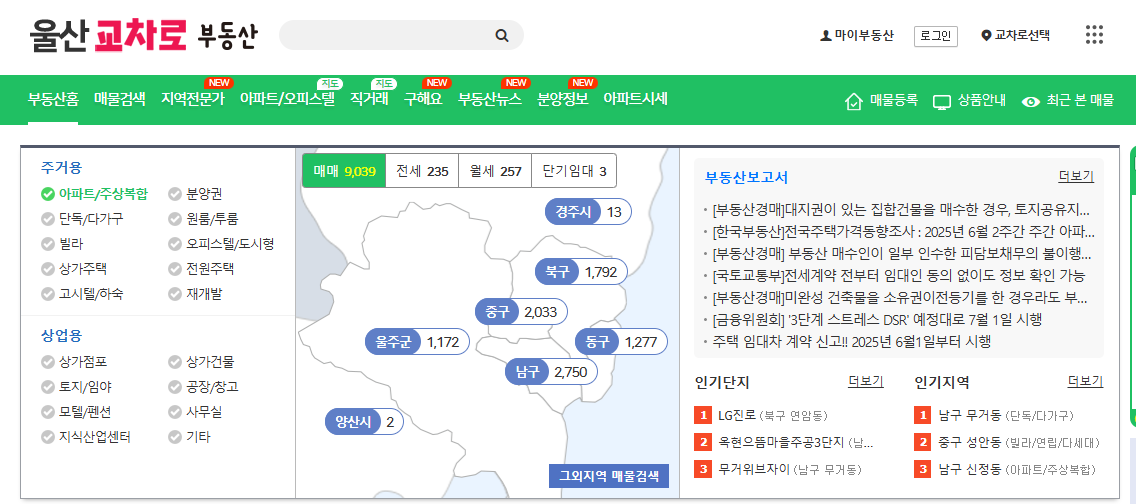This screenshot has width=1136, height=504.
Task: Click 더보기 next to 부동산보고서
Action: click(x=1076, y=177)
